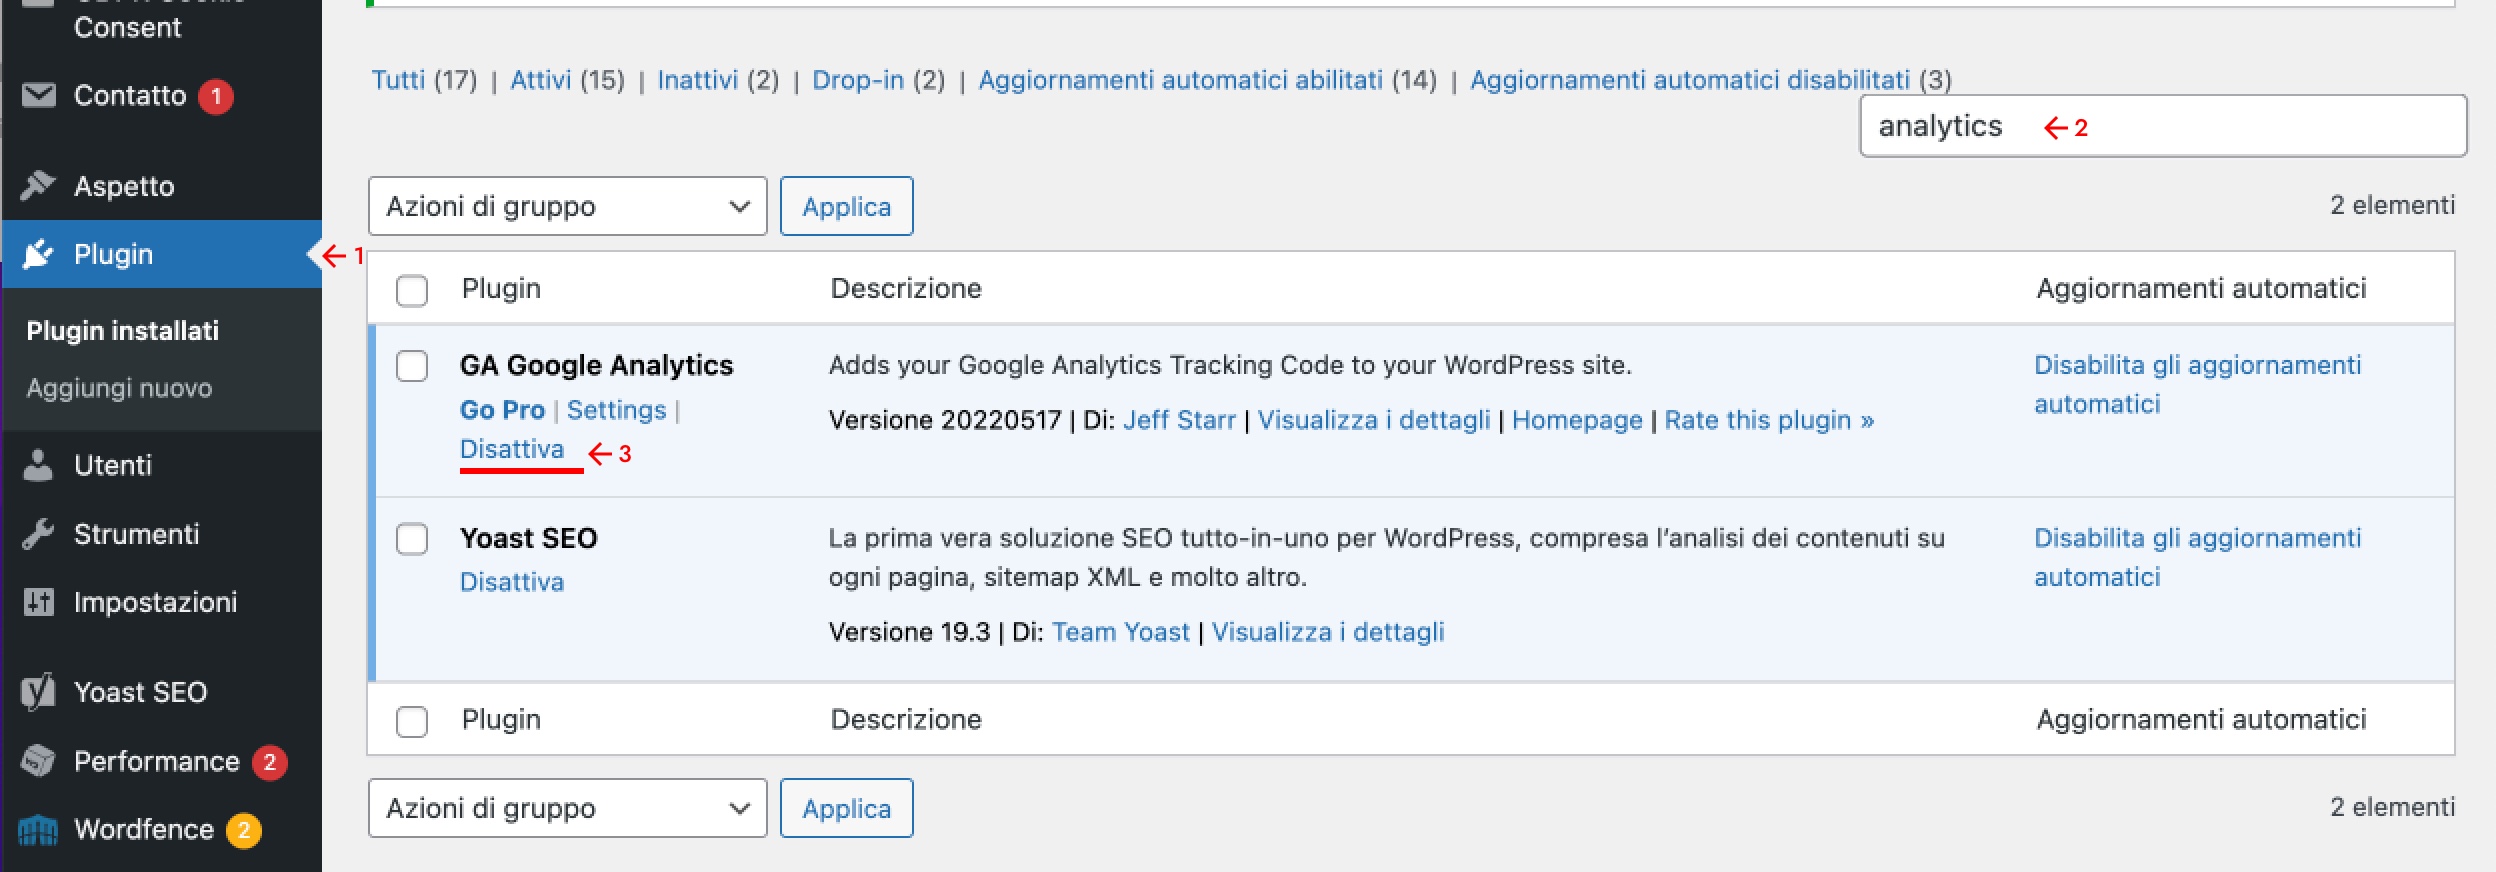Image resolution: width=2496 pixels, height=872 pixels.
Task: Open Settings link for GA Google Analytics
Action: [x=616, y=410]
